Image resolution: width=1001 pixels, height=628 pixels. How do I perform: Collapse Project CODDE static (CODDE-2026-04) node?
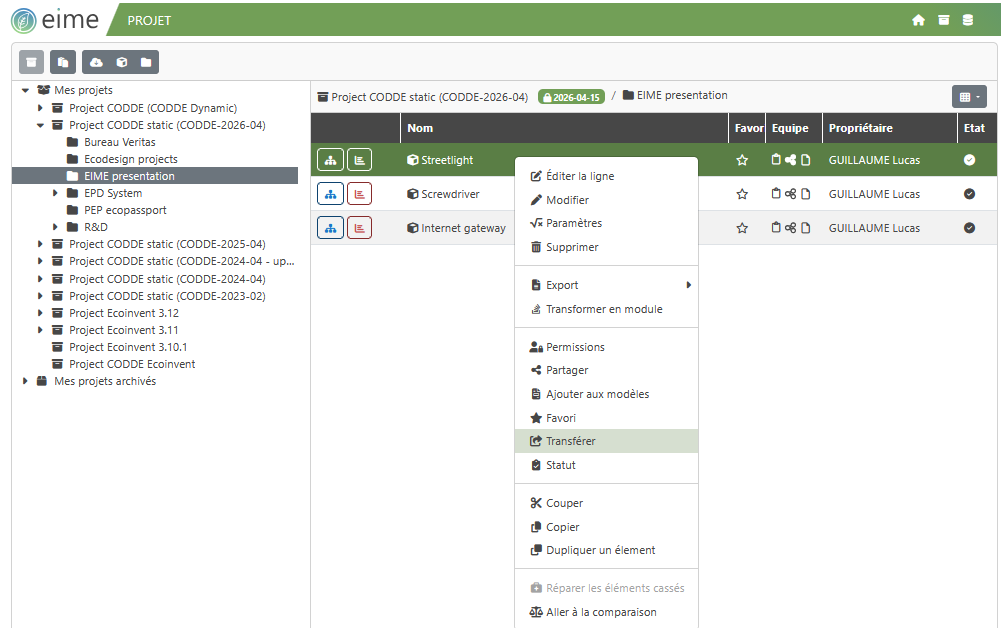[x=40, y=125]
